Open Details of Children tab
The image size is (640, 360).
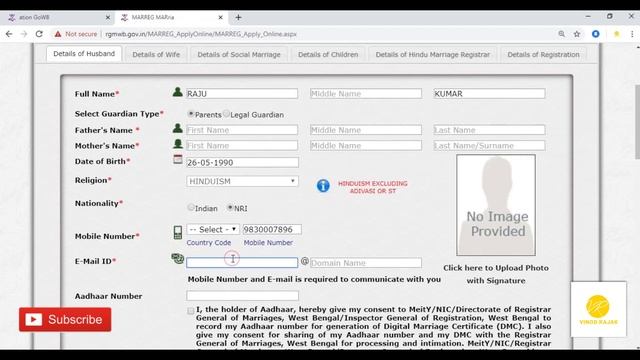tap(328, 54)
